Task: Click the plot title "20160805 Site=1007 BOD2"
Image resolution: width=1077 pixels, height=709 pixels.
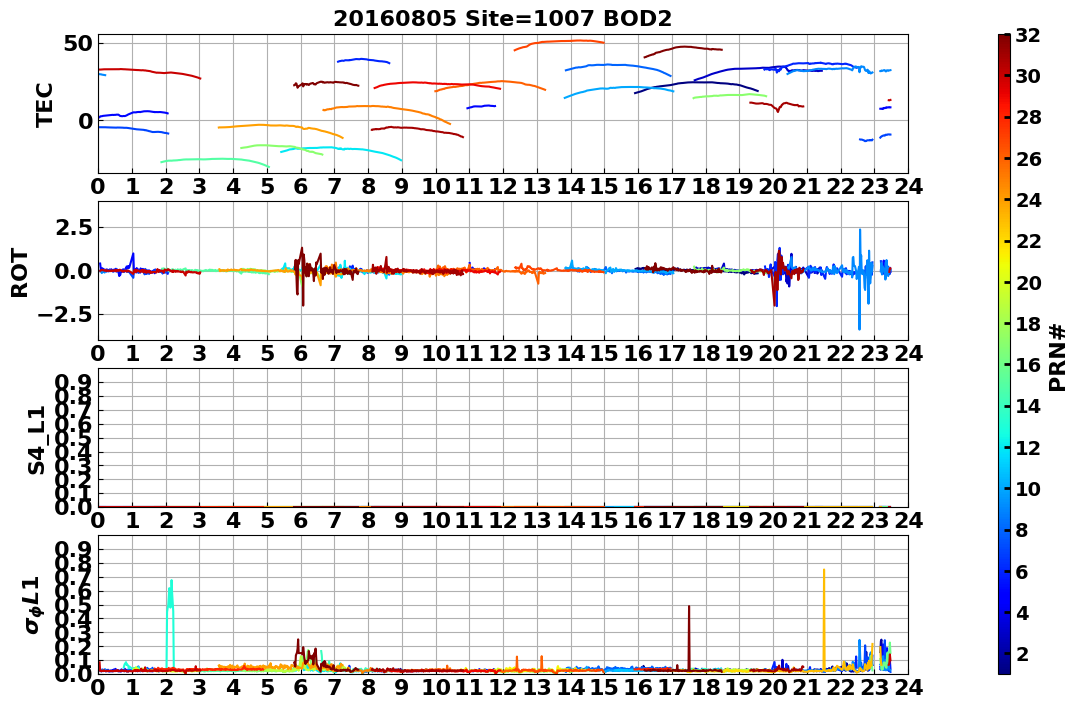Action: 502,18
